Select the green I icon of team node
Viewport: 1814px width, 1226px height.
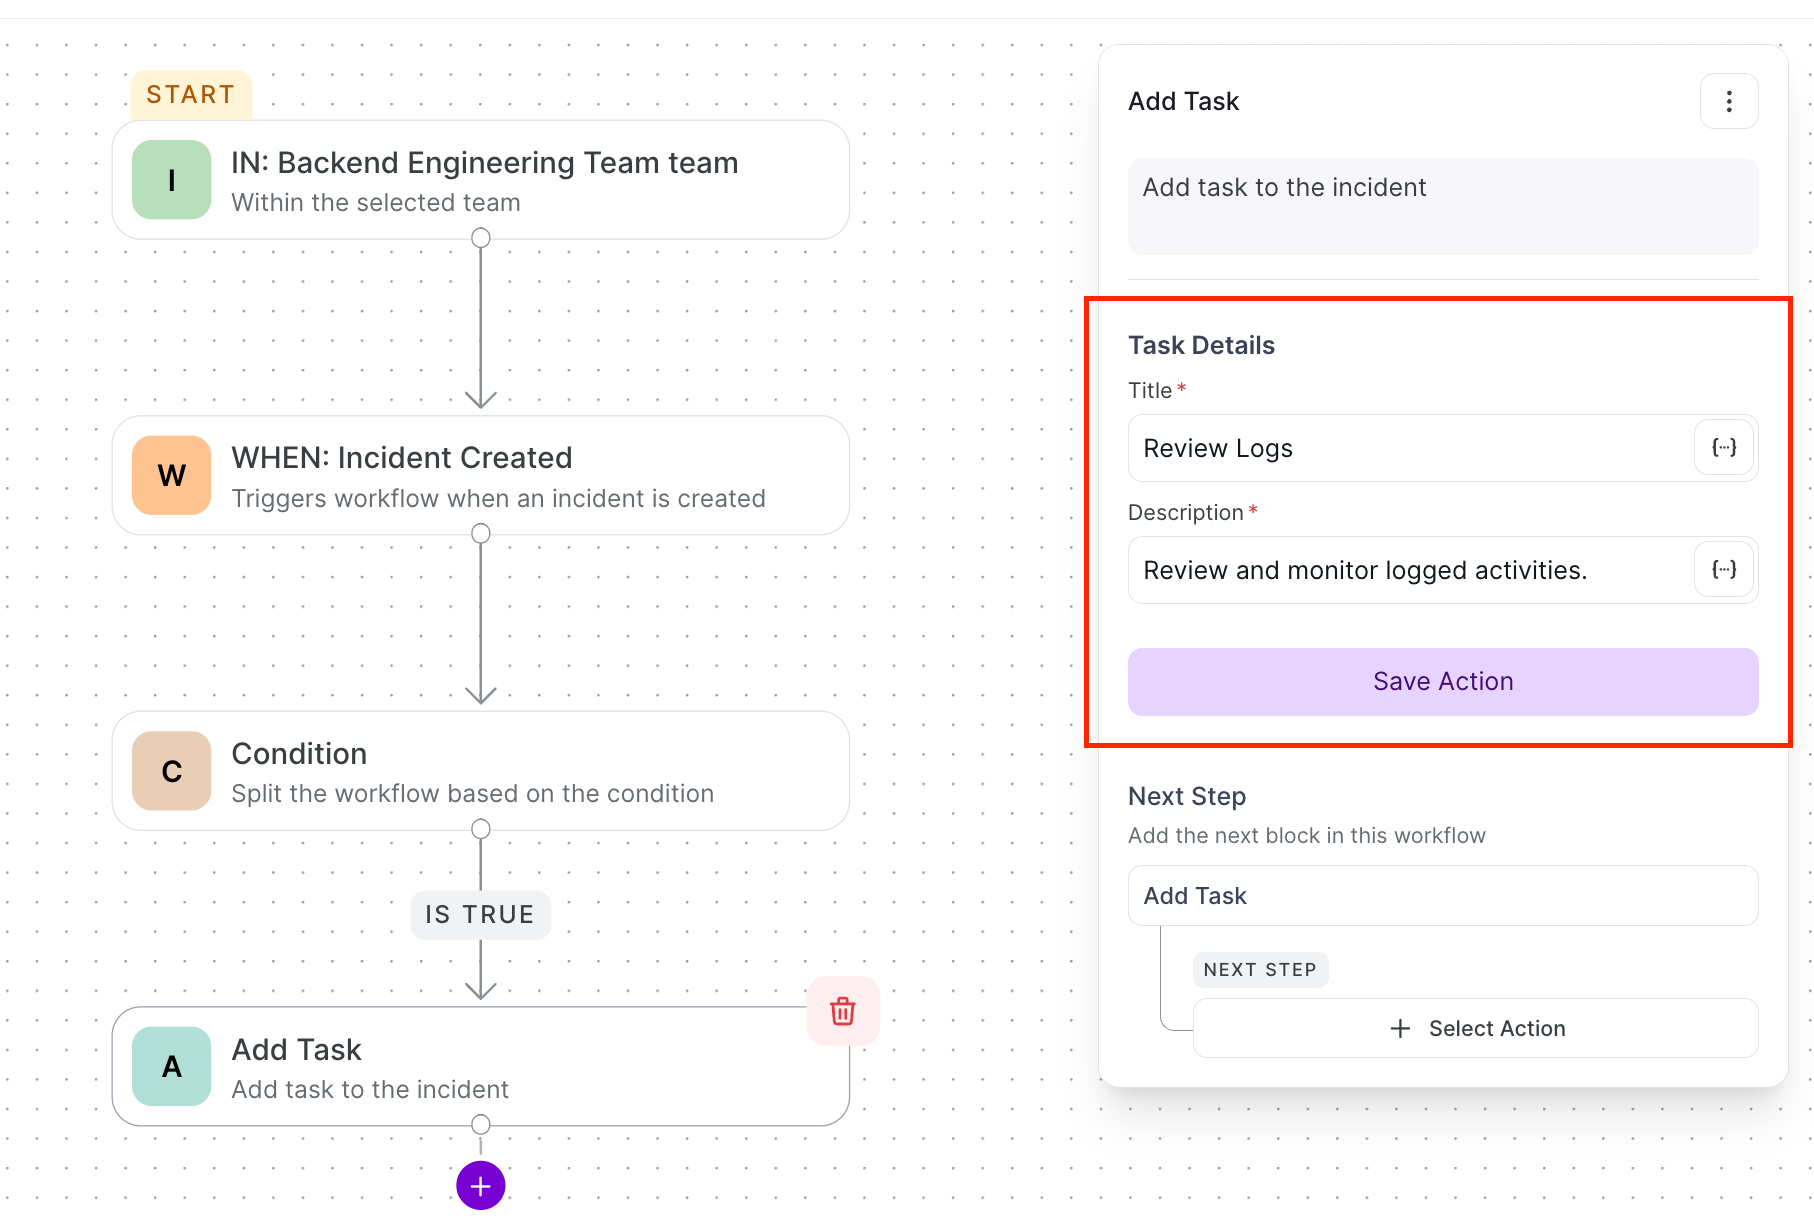[172, 180]
